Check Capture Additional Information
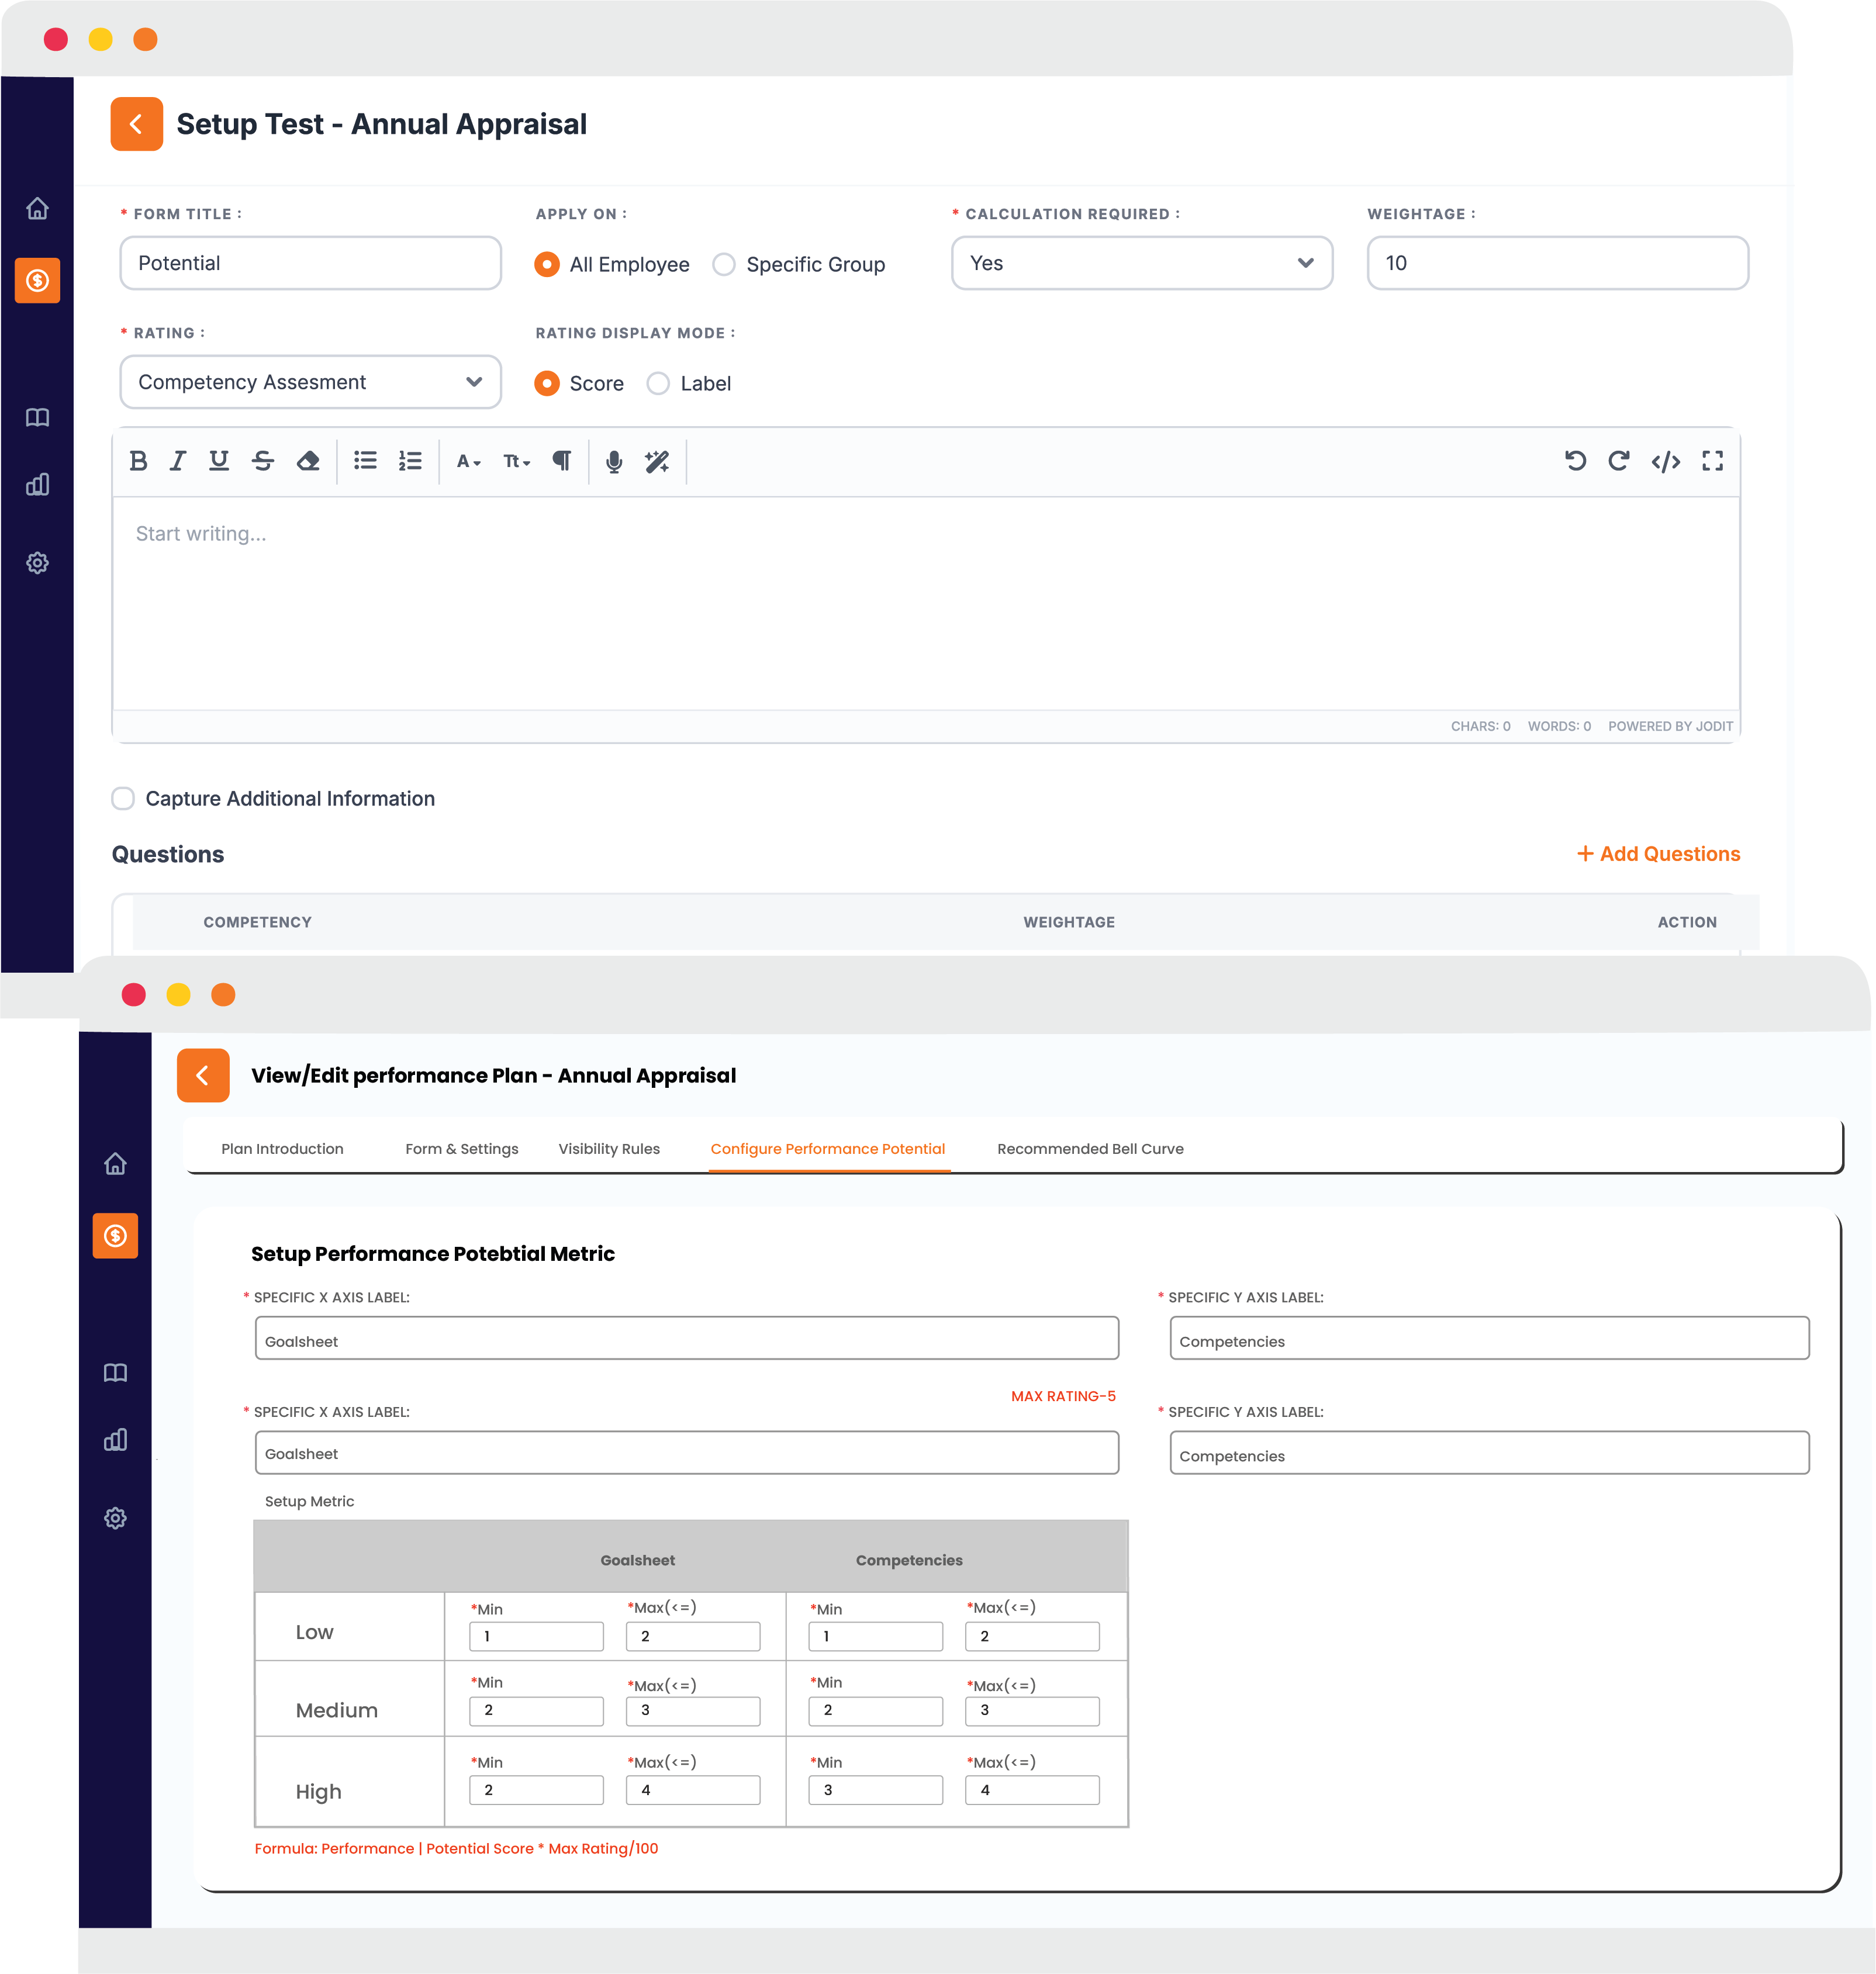1876x1974 pixels. (x=123, y=798)
